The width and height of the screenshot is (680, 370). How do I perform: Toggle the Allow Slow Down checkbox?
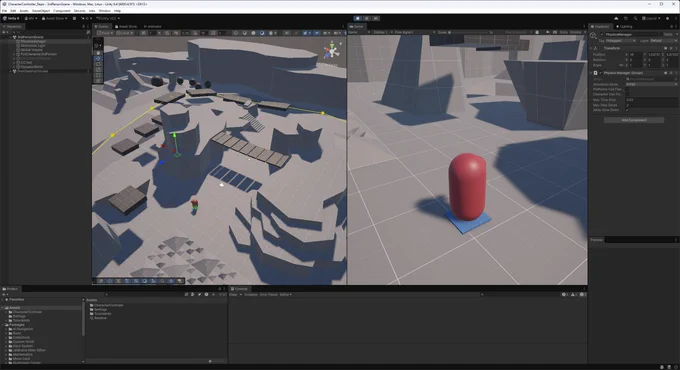click(628, 110)
